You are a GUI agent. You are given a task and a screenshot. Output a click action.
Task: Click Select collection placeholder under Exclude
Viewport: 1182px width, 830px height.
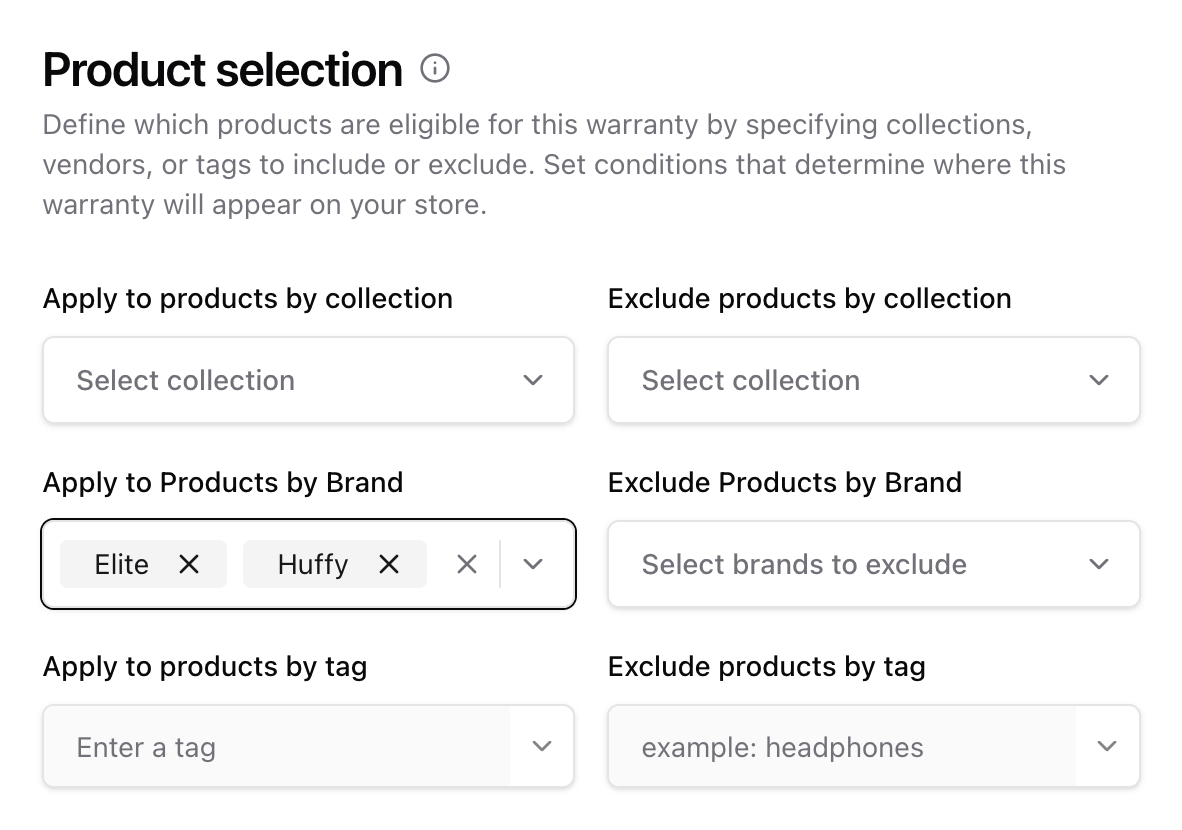coord(751,381)
